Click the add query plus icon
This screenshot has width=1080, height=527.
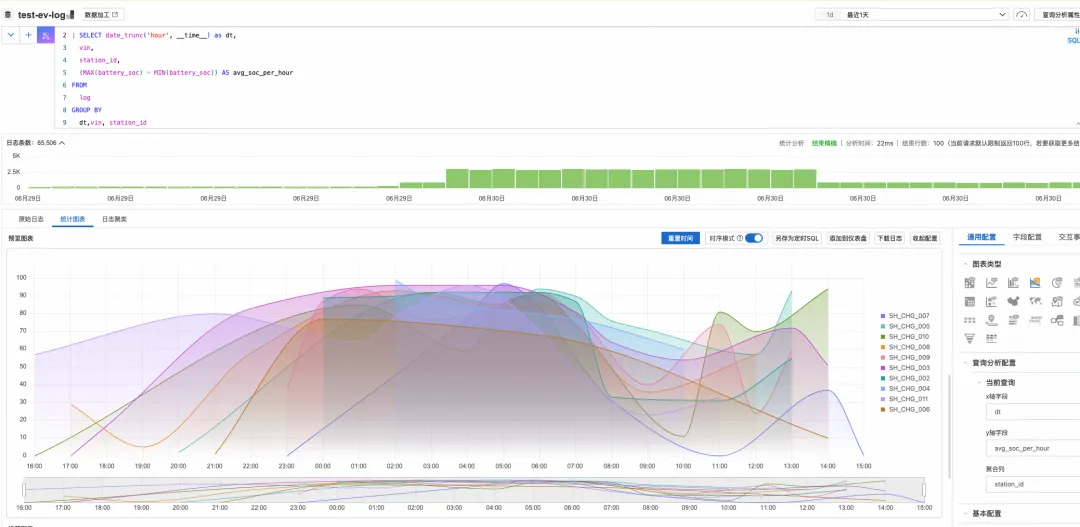tap(28, 35)
